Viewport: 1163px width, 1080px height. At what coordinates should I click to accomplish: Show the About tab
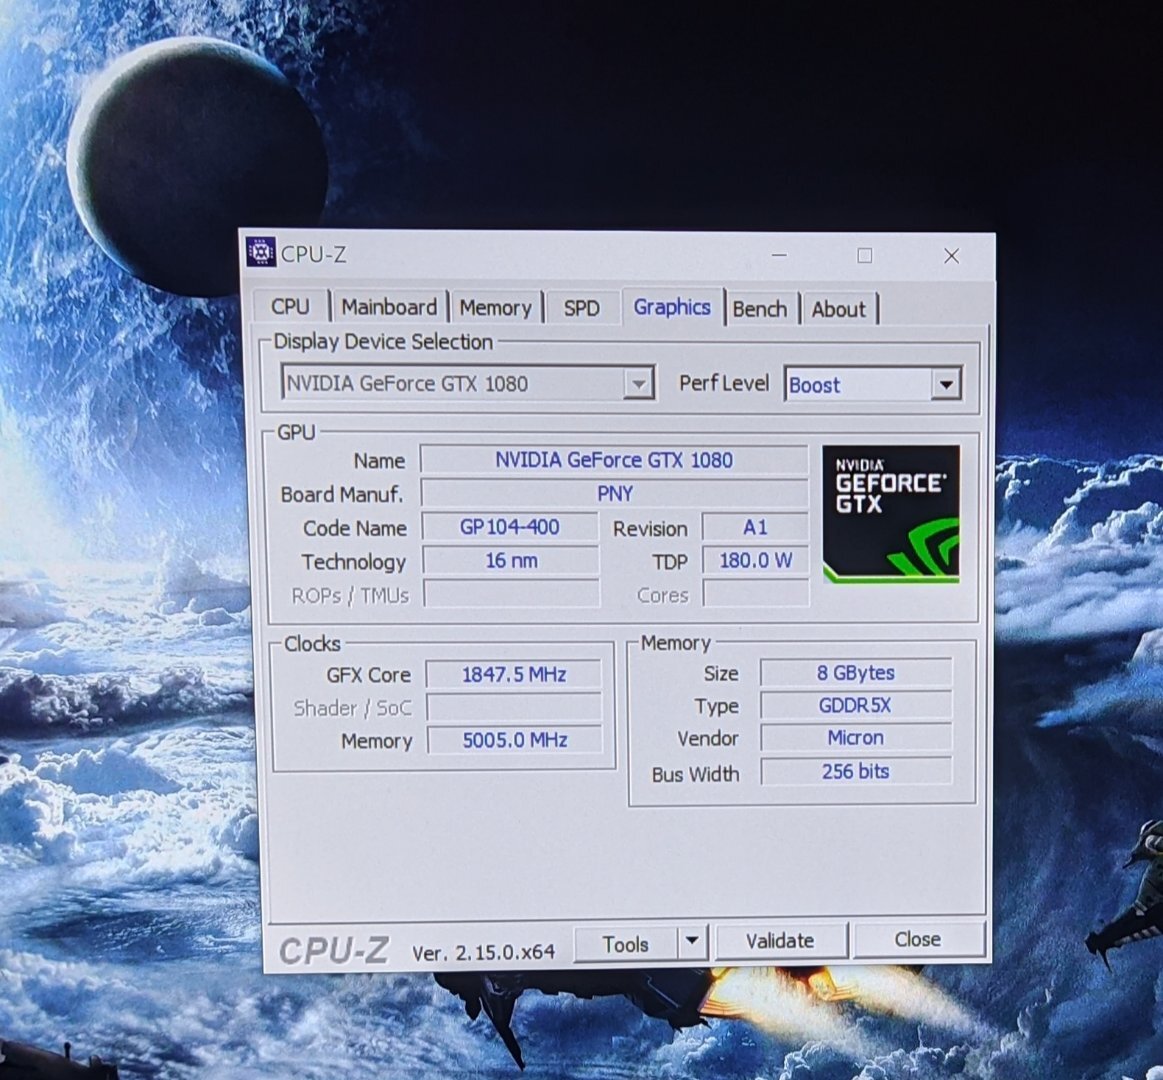point(839,309)
